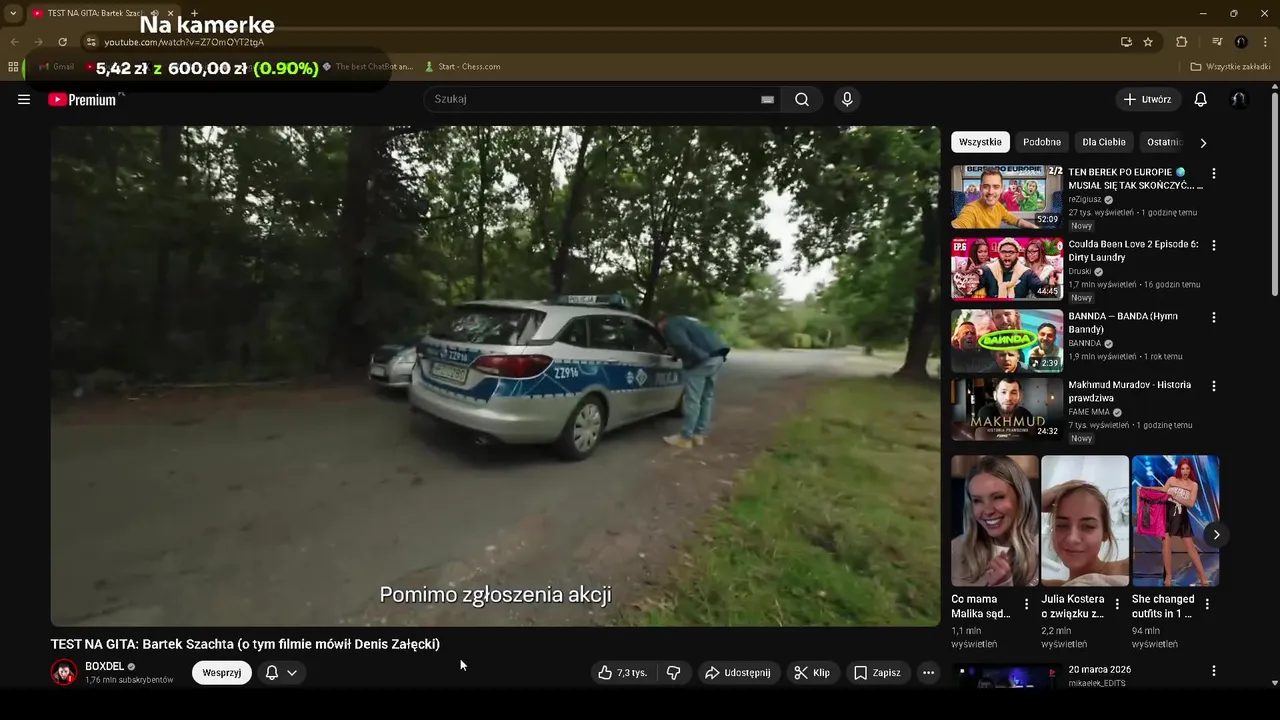Open Co mama Malika short thumbnail

click(x=995, y=521)
